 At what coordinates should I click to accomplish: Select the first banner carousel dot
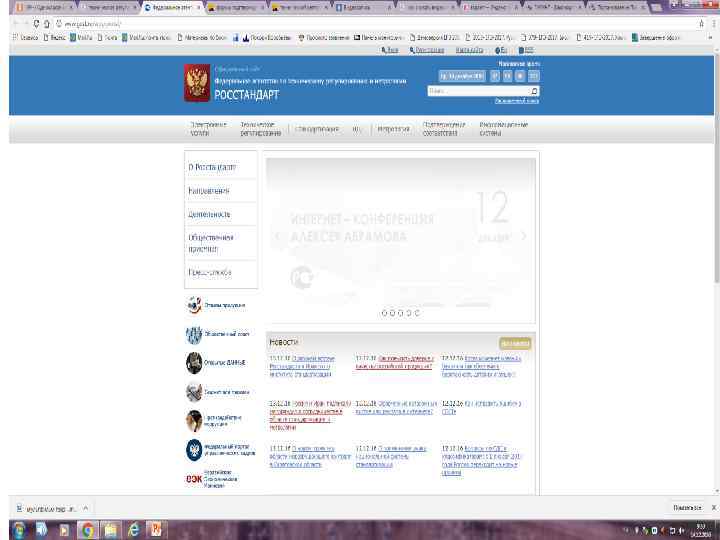coord(384,313)
